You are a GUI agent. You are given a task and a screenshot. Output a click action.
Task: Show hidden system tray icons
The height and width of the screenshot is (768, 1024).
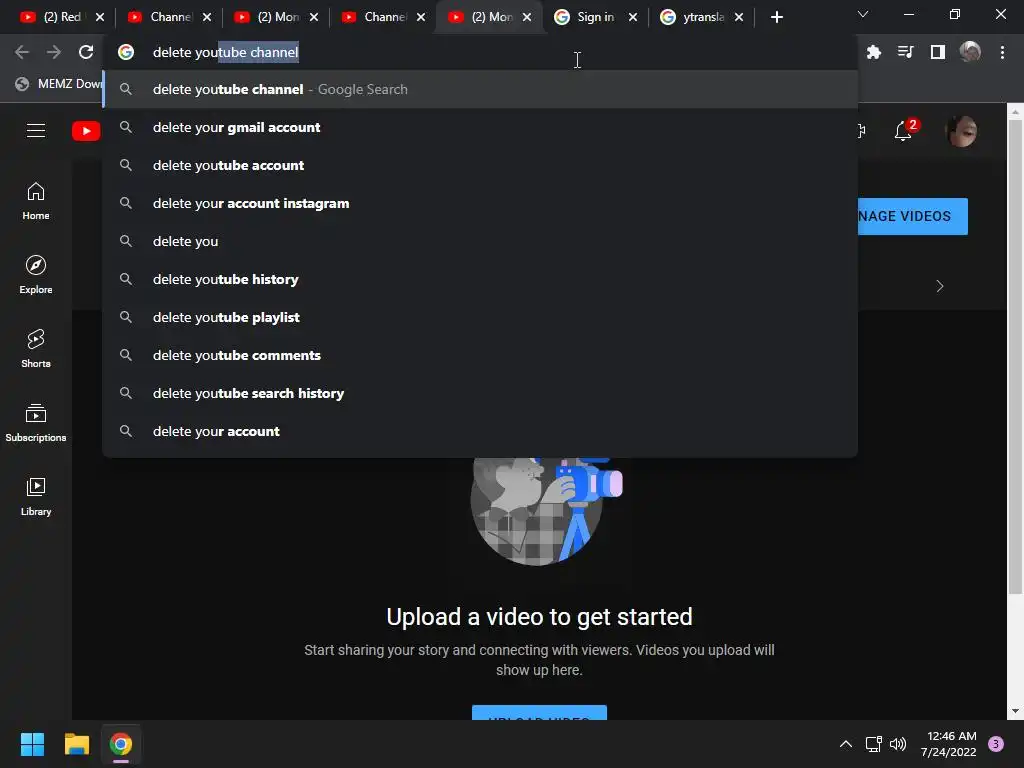coord(846,744)
